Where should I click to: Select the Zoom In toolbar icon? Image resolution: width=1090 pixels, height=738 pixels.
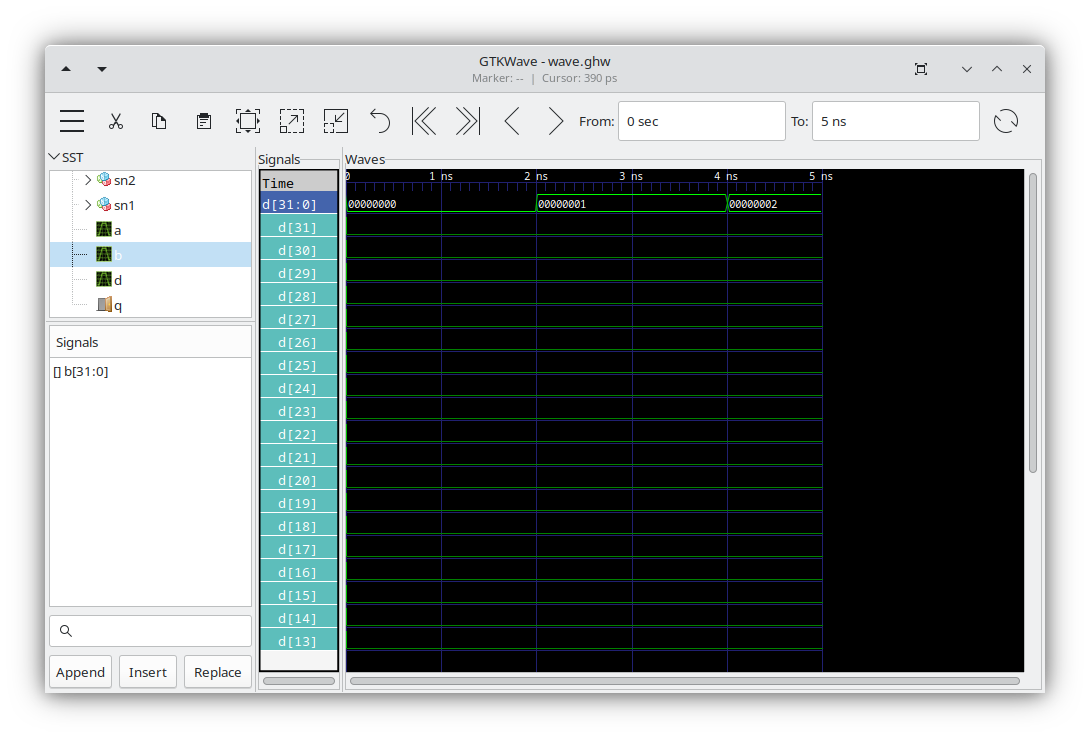pos(291,120)
